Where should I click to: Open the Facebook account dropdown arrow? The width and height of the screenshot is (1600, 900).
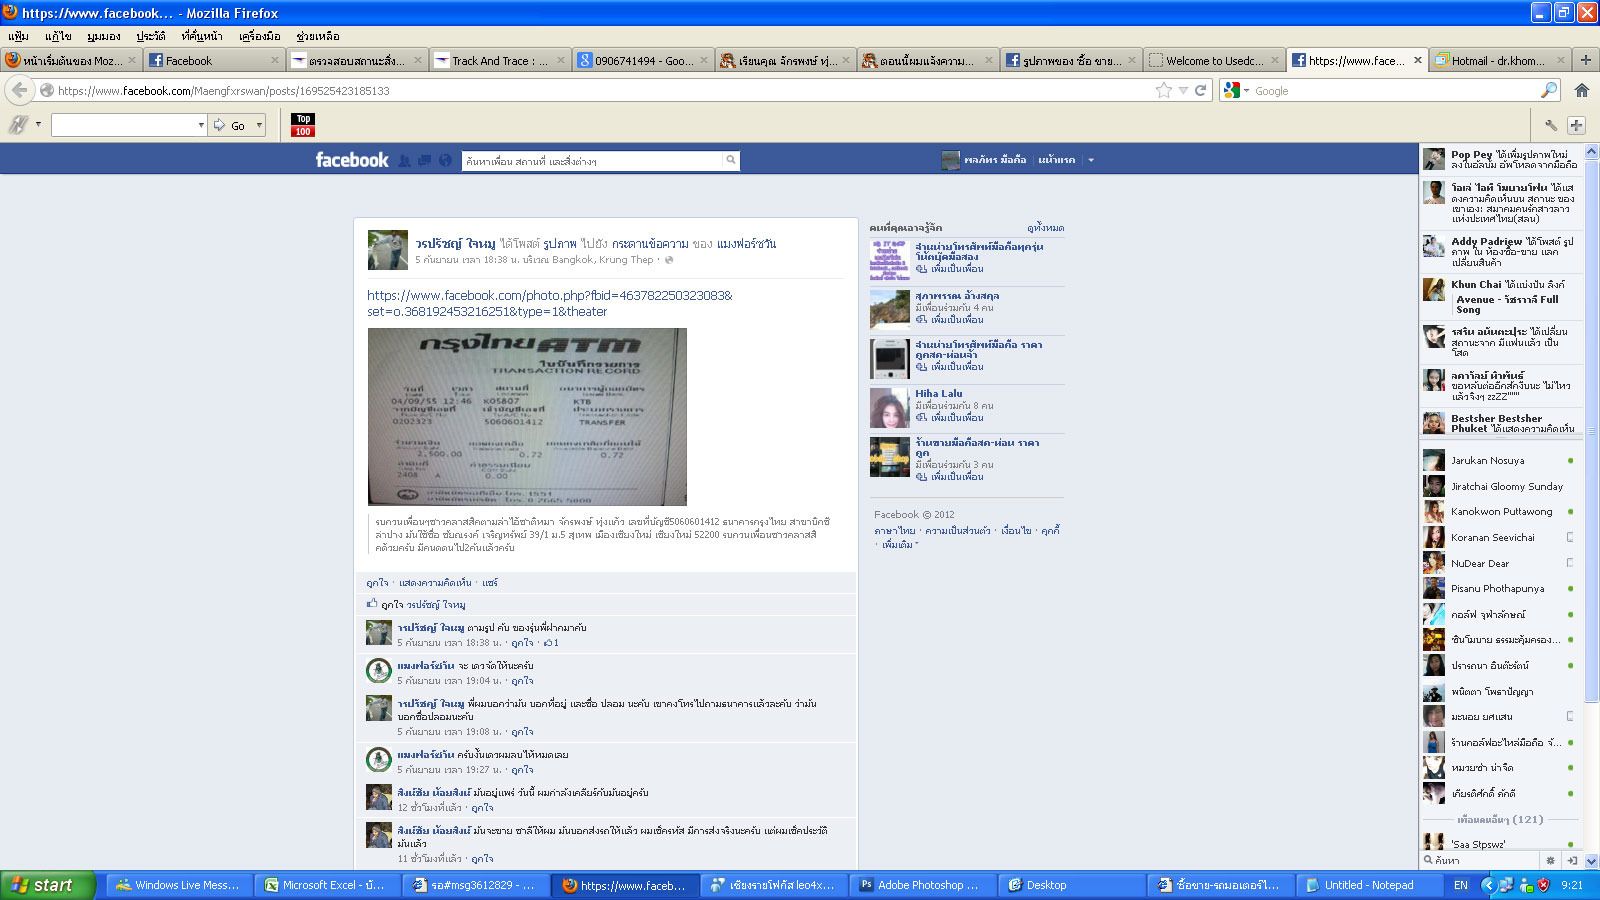(x=1091, y=160)
